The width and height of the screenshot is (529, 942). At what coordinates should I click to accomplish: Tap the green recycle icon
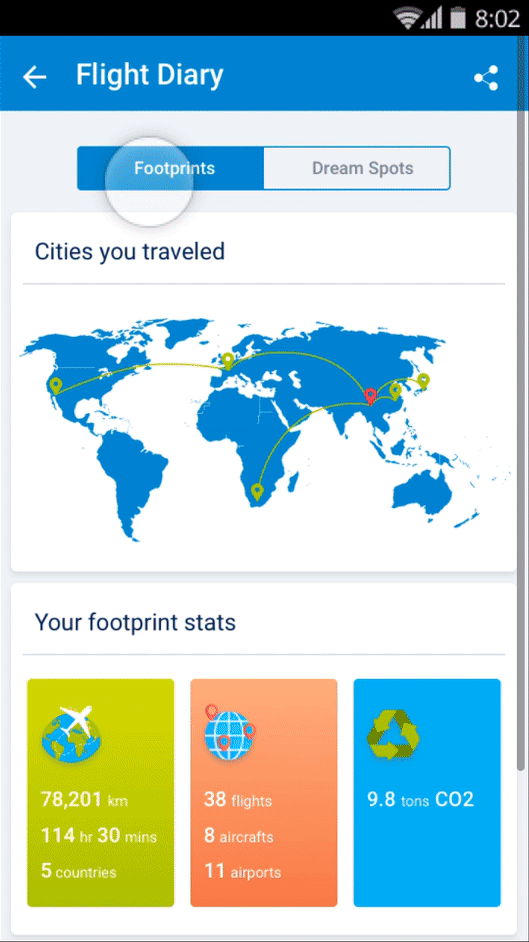(393, 734)
